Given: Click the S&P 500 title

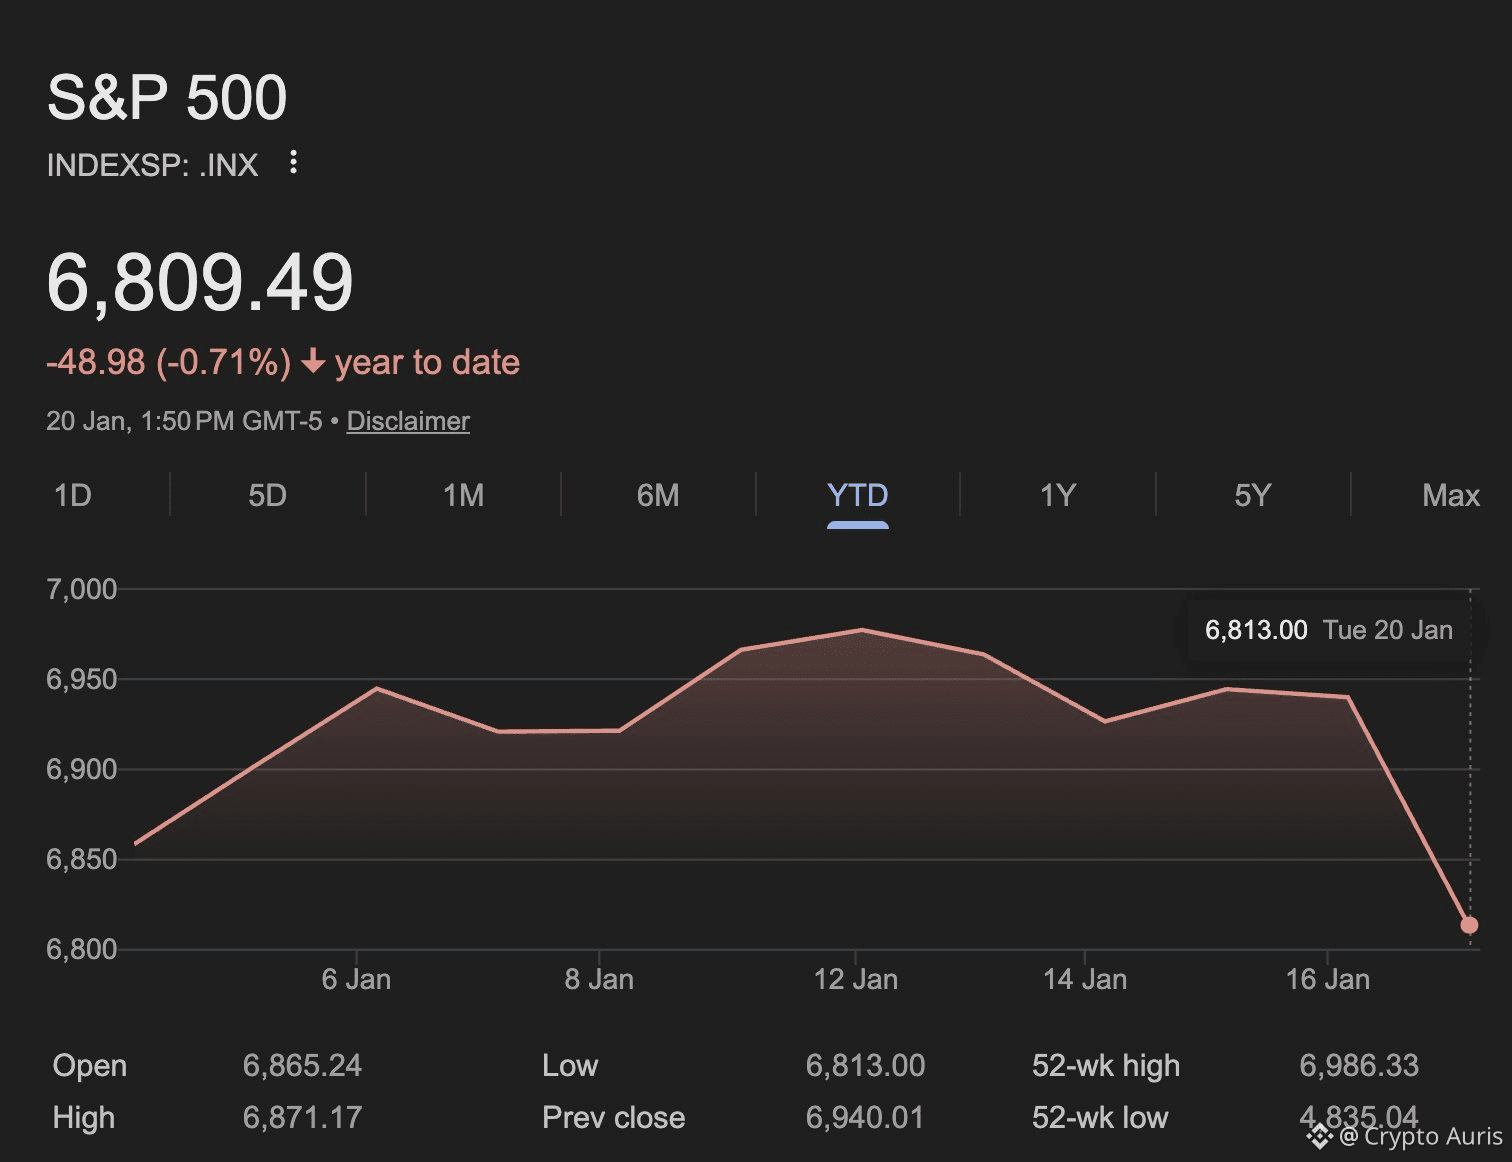Looking at the screenshot, I should click(167, 97).
